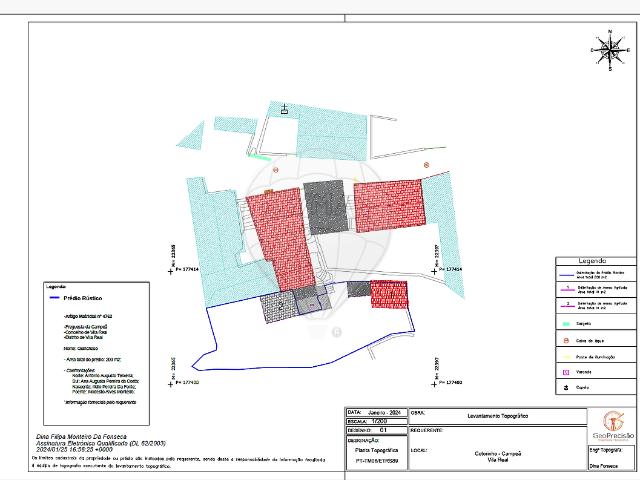Image resolution: width=640 pixels, height=480 pixels.
Task: Click the scale value next to ESCALA
Action: pyautogui.click(x=380, y=421)
